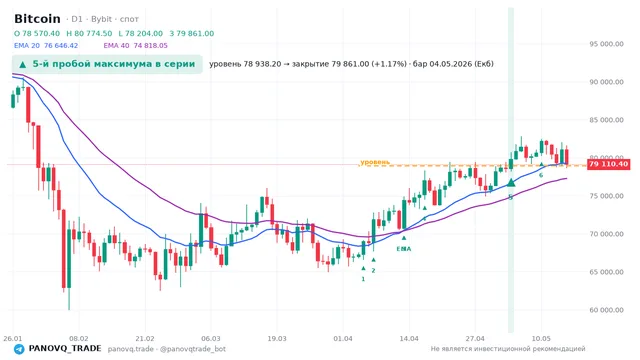This screenshot has width=640, height=360.
Task: Click the signal number 1 label
Action: tap(363, 279)
